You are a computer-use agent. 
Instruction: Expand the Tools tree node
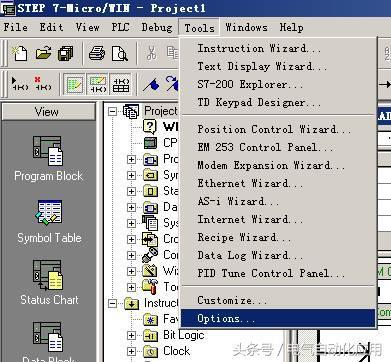click(x=131, y=287)
